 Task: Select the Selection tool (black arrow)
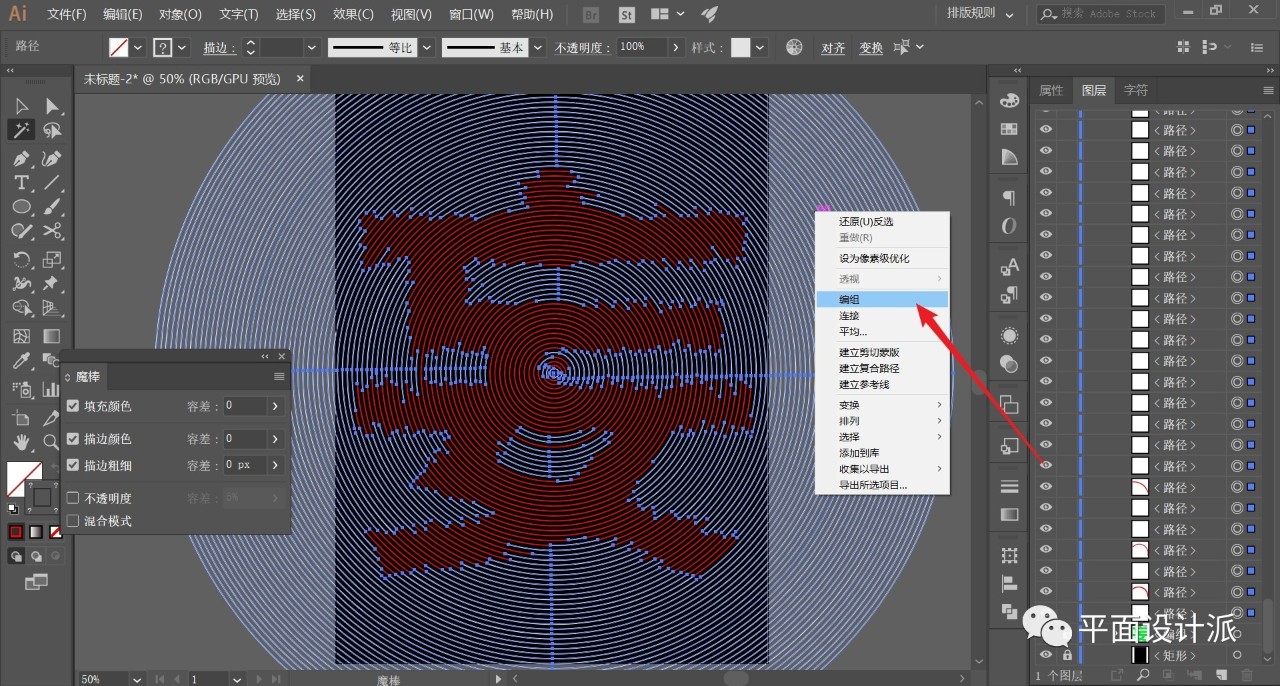(22, 106)
